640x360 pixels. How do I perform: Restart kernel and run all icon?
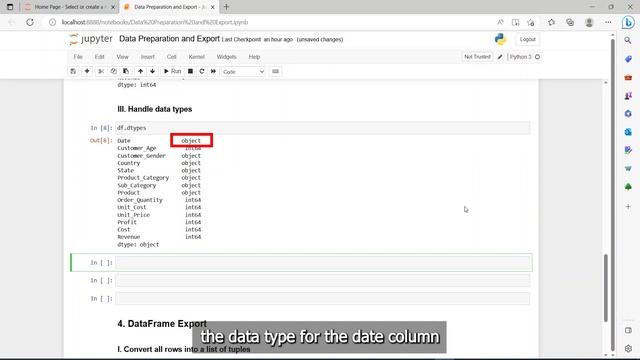[213, 71]
